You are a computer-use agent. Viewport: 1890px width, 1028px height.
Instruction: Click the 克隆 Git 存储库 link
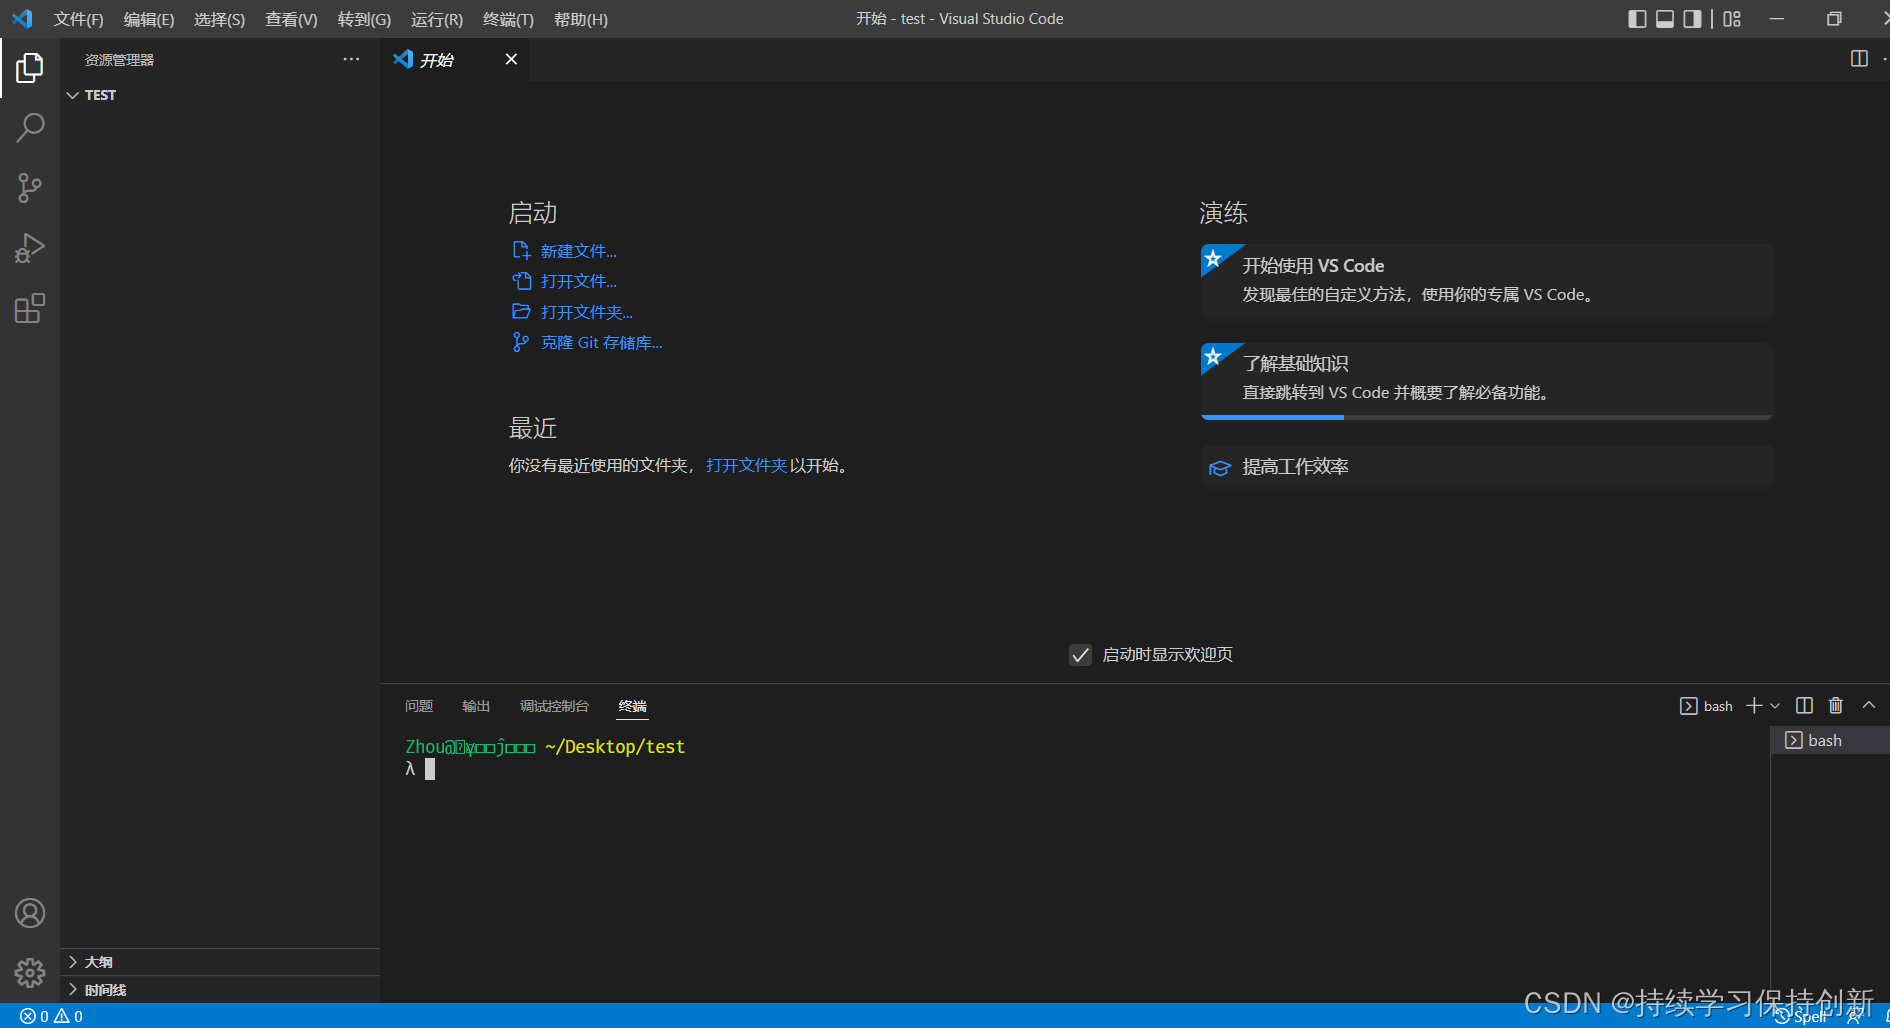click(x=601, y=342)
